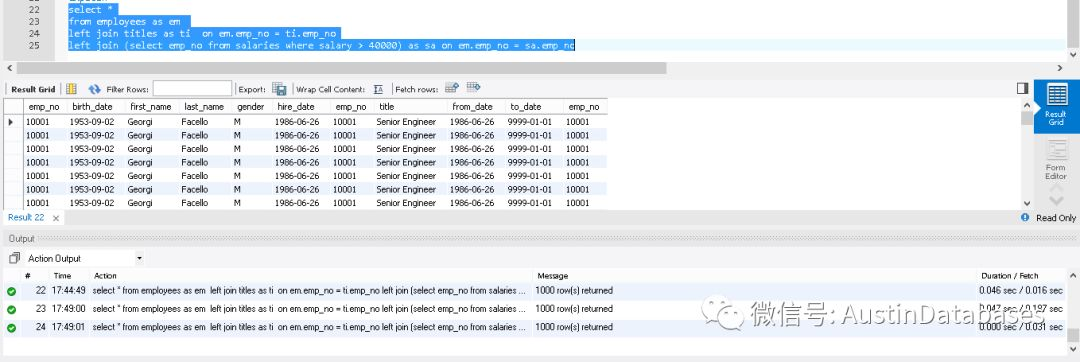This screenshot has height=362, width=1080.
Task: Click the Duration / Fetch column header
Action: pyautogui.click(x=1010, y=276)
